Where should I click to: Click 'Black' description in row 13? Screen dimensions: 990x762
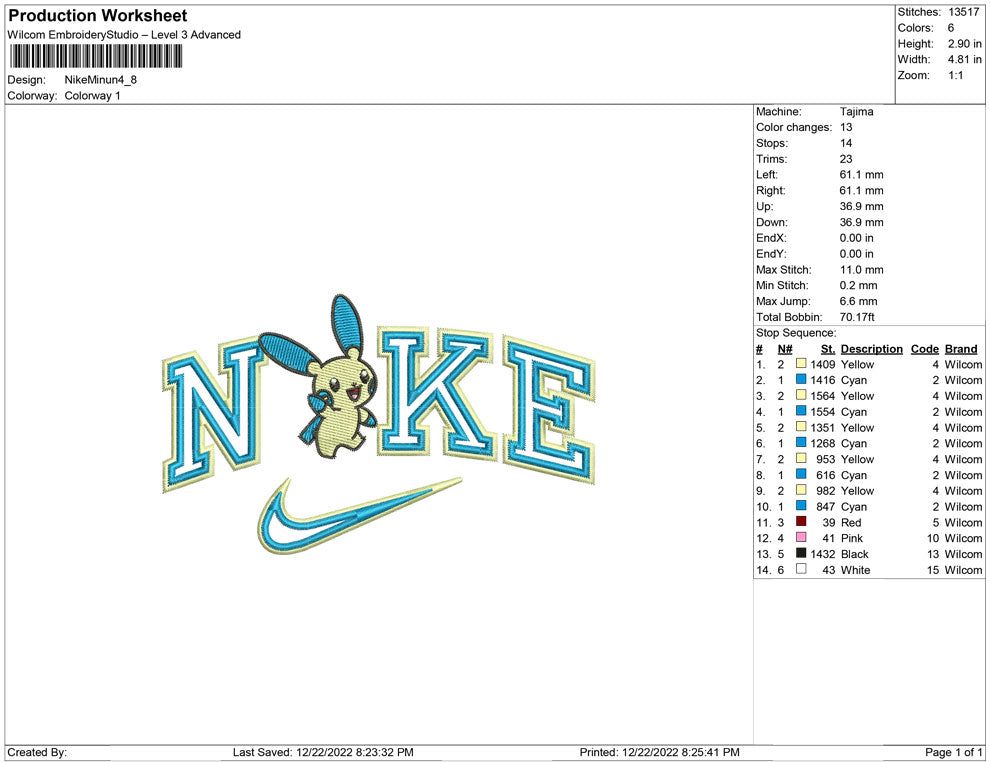(855, 554)
